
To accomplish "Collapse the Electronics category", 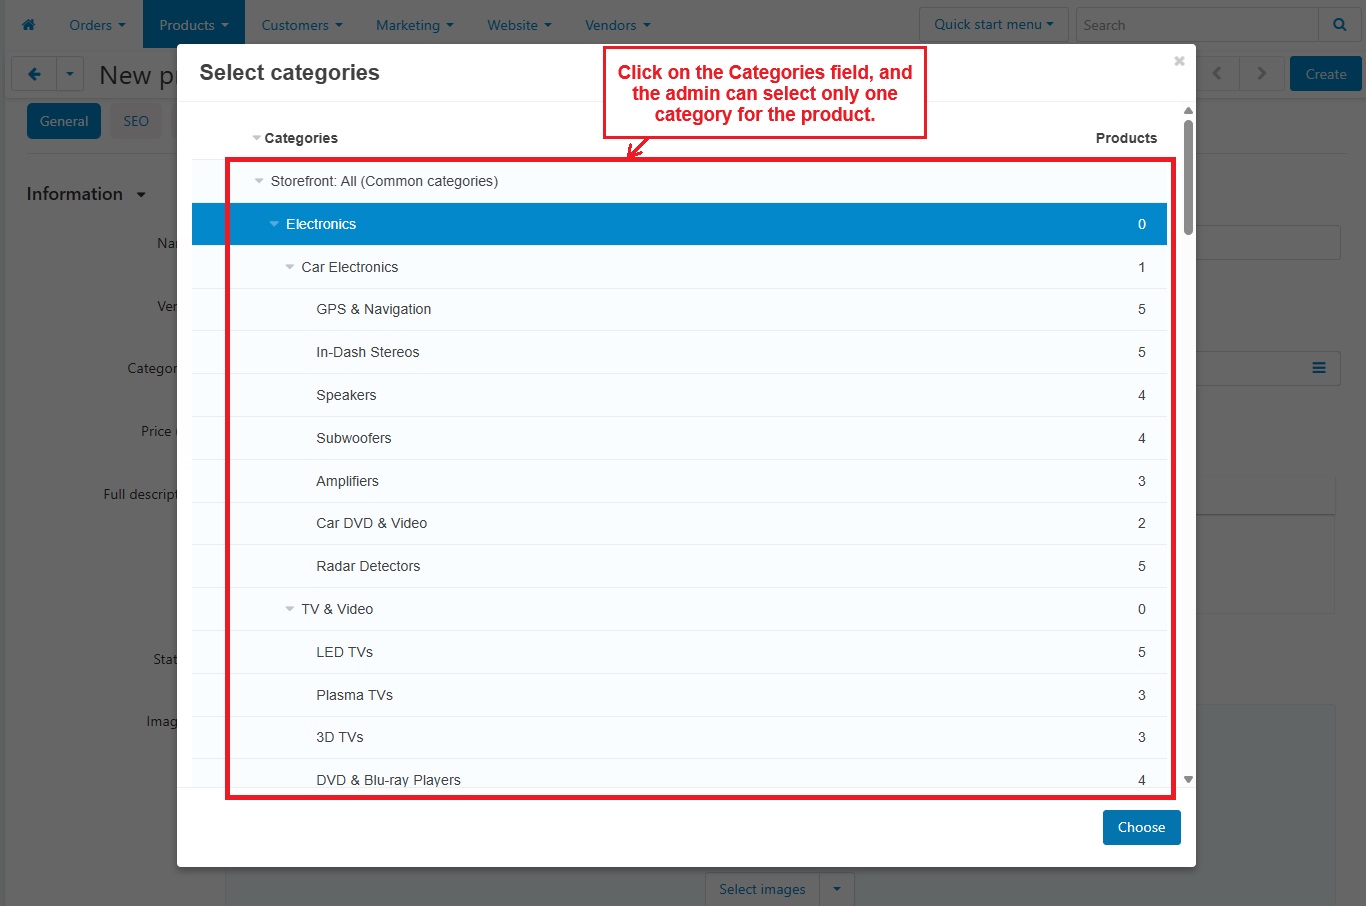I will pyautogui.click(x=274, y=224).
